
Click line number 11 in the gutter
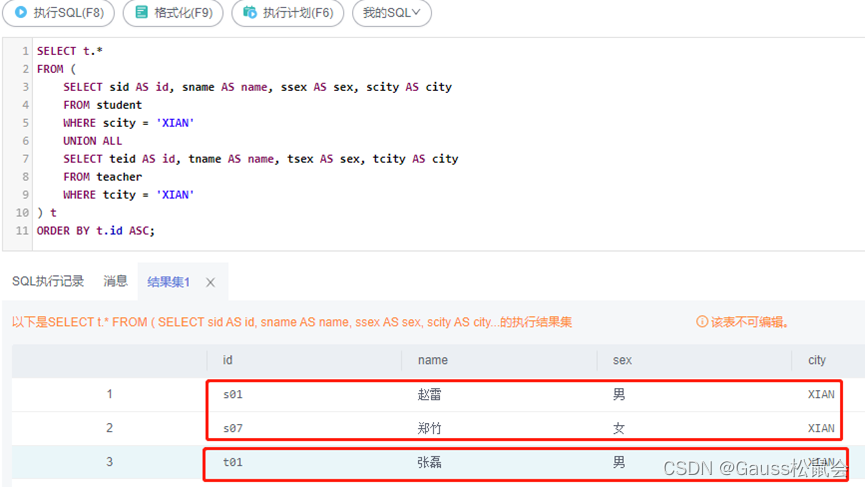point(22,231)
